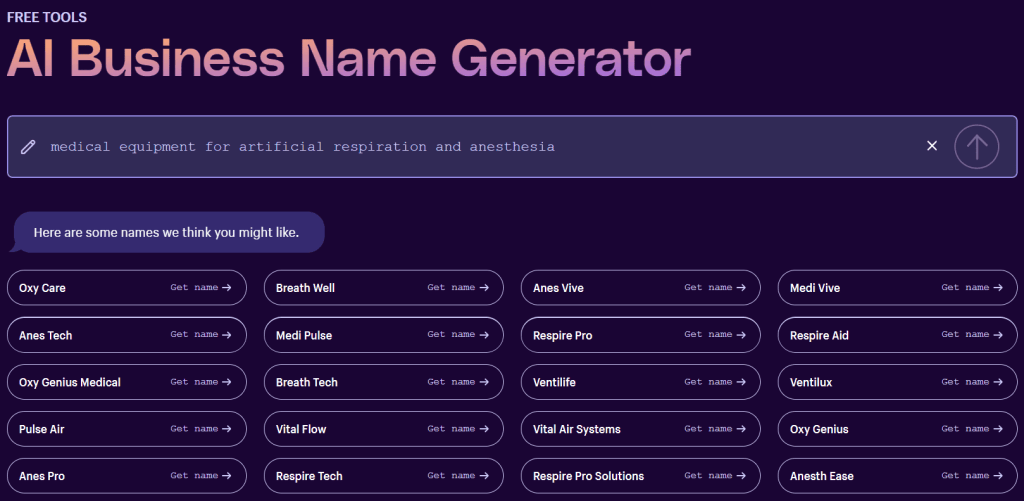Submit prompt with the up-arrow circle button
1024x501 pixels.
click(x=976, y=146)
